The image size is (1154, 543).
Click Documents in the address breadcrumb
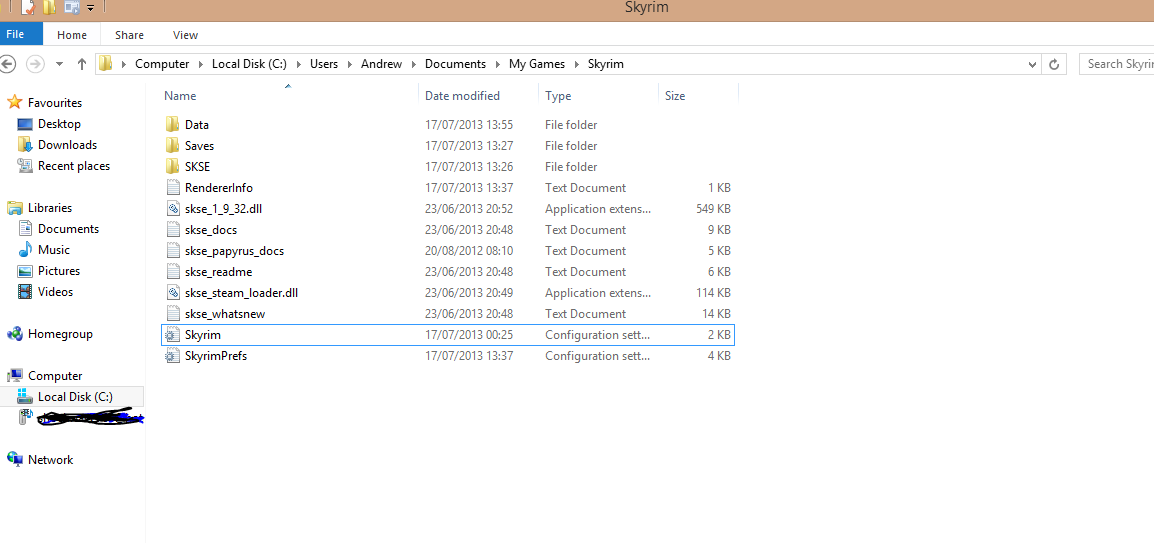tap(455, 64)
